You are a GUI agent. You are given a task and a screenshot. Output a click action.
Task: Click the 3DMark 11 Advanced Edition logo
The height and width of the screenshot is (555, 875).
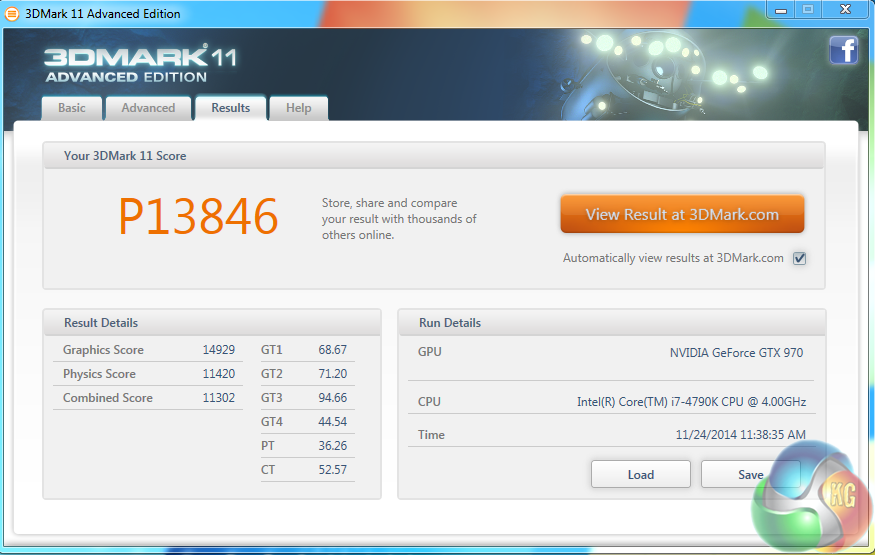140,63
